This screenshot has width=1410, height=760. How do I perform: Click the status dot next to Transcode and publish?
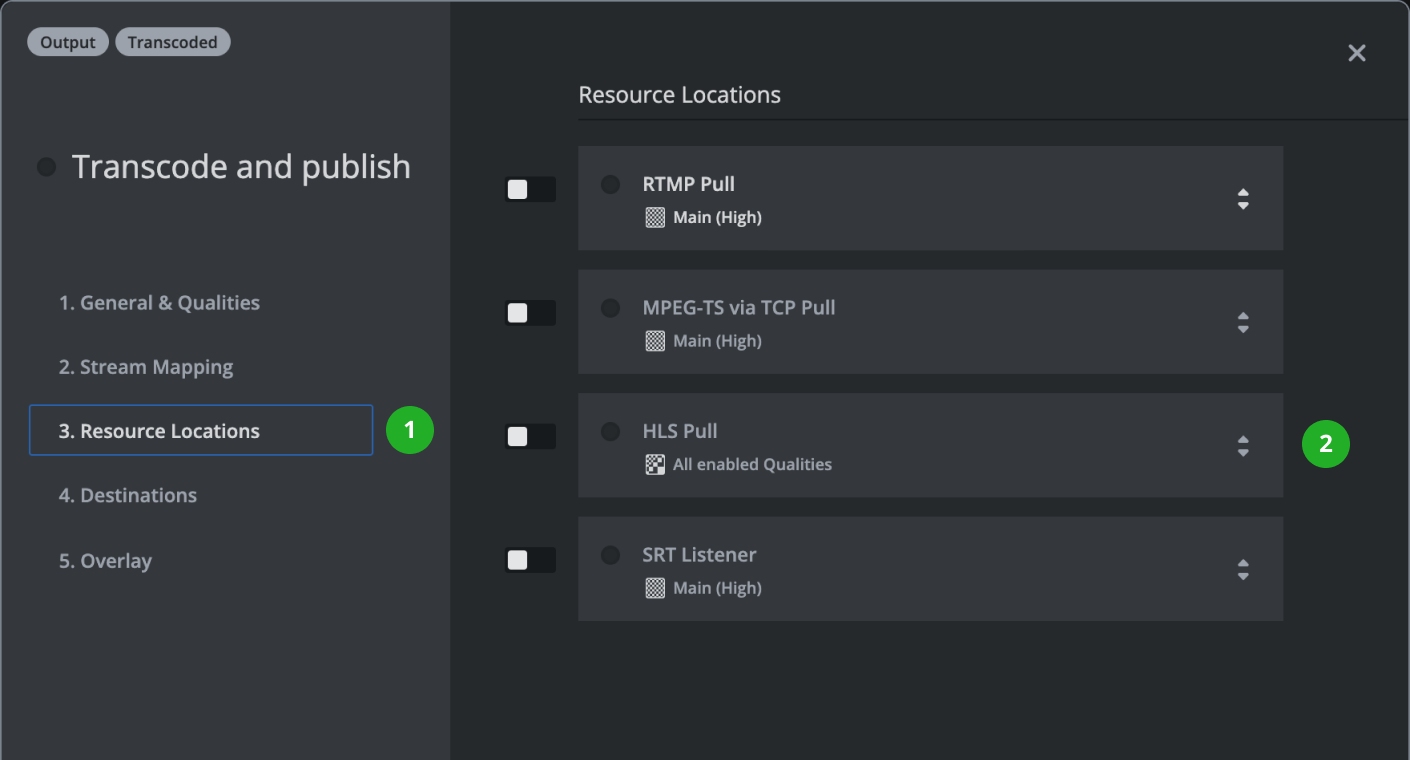click(46, 167)
